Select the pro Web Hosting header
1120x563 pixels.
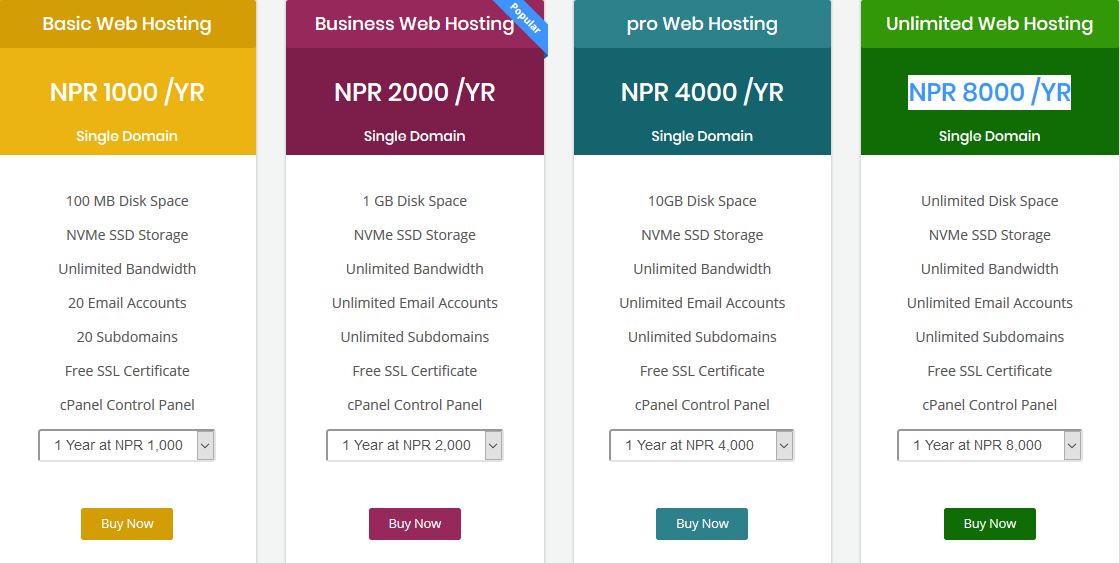701,24
